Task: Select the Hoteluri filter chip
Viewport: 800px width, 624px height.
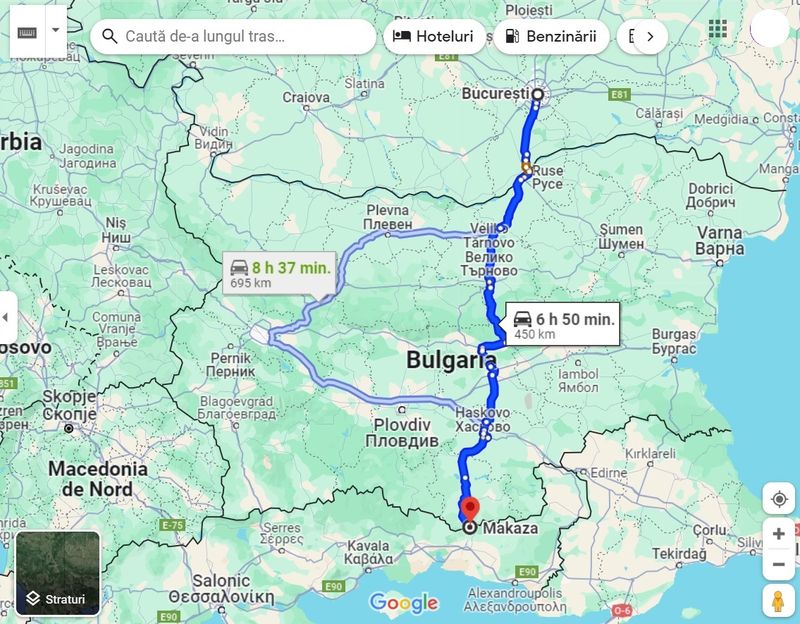Action: tap(434, 36)
